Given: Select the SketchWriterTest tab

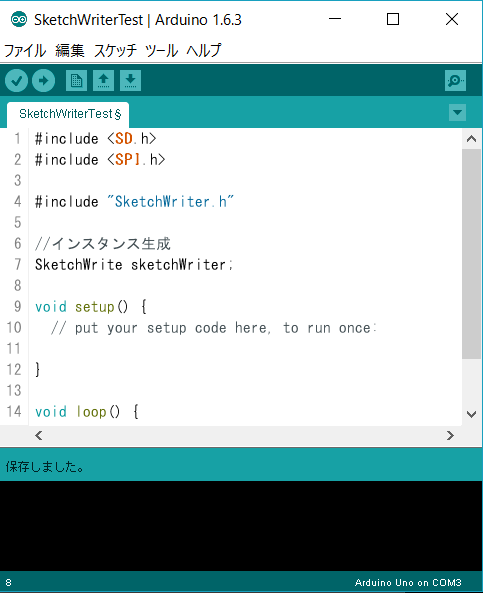Looking at the screenshot, I should pos(68,115).
